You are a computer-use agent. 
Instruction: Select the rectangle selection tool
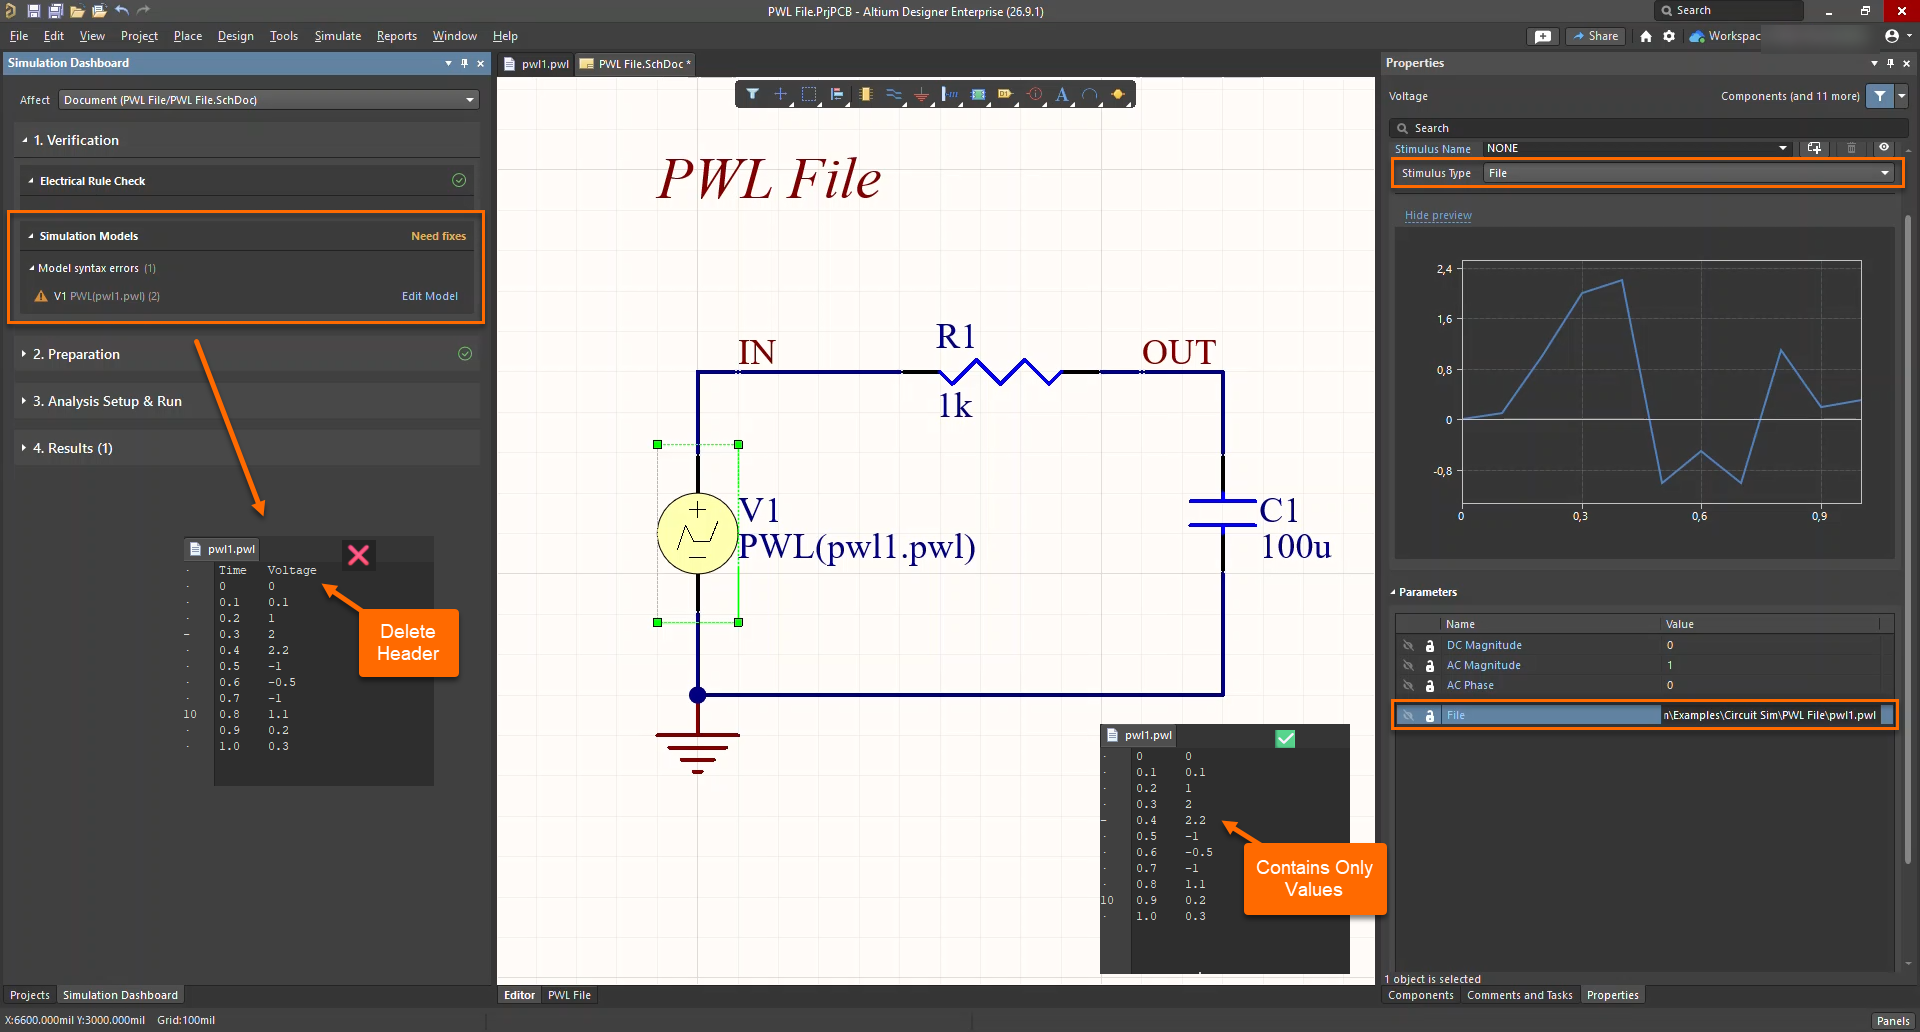[809, 94]
